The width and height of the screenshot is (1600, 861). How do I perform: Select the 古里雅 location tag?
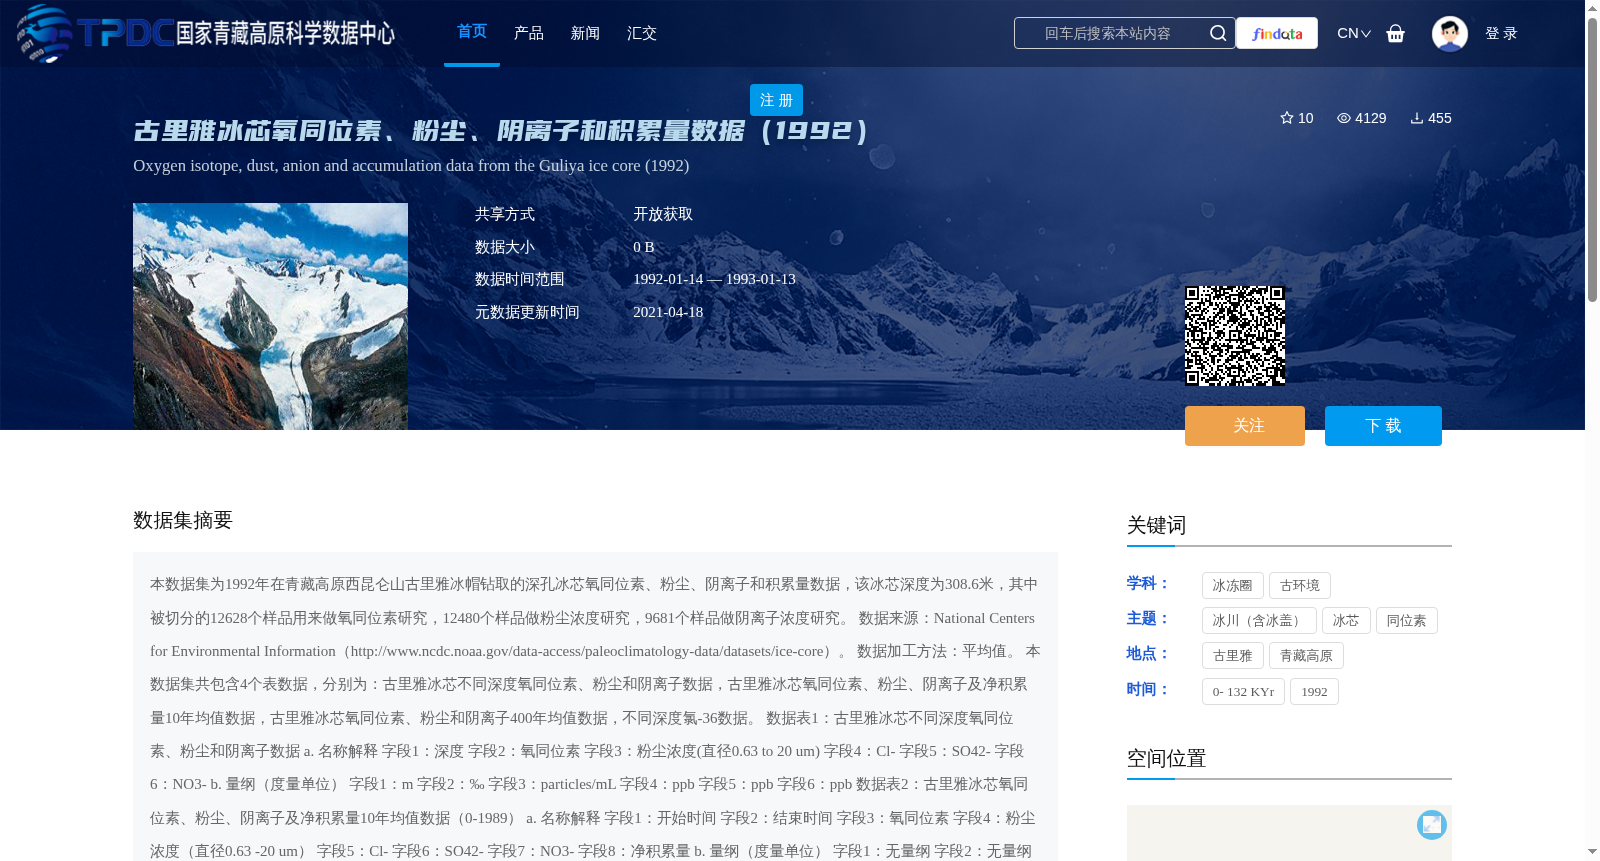pos(1232,656)
